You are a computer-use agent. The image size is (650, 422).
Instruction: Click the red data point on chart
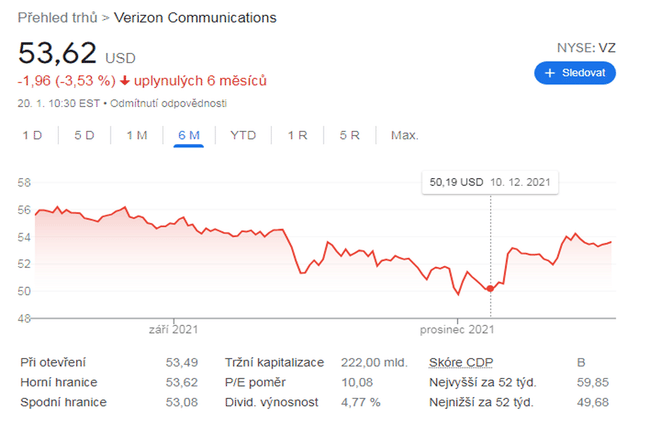(490, 288)
